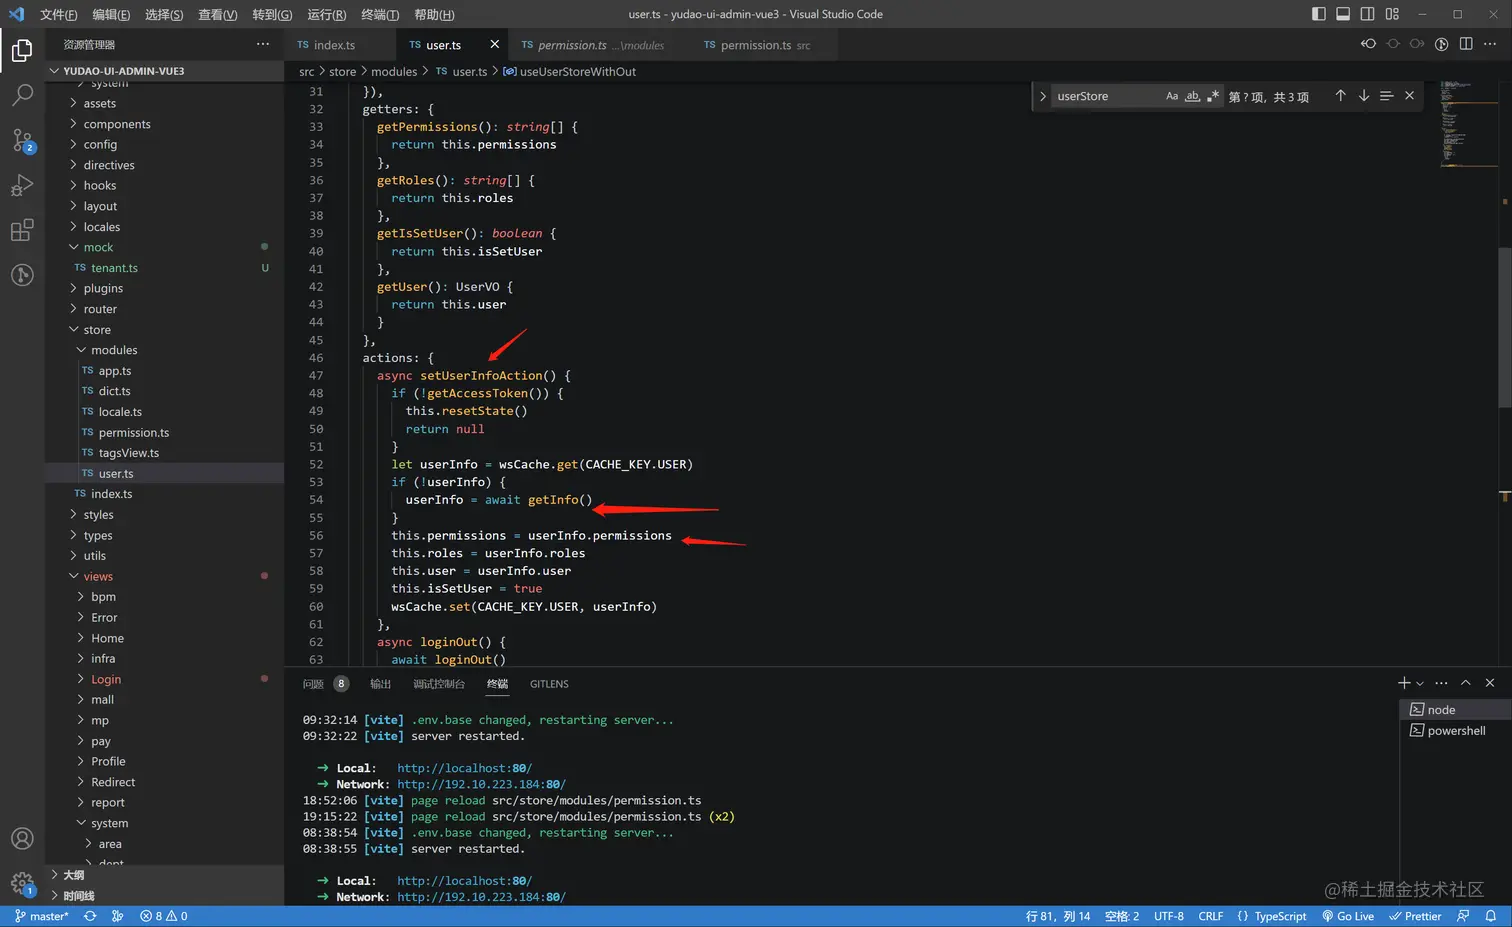
Task: Open notifications bell in status bar
Action: tap(1490, 916)
